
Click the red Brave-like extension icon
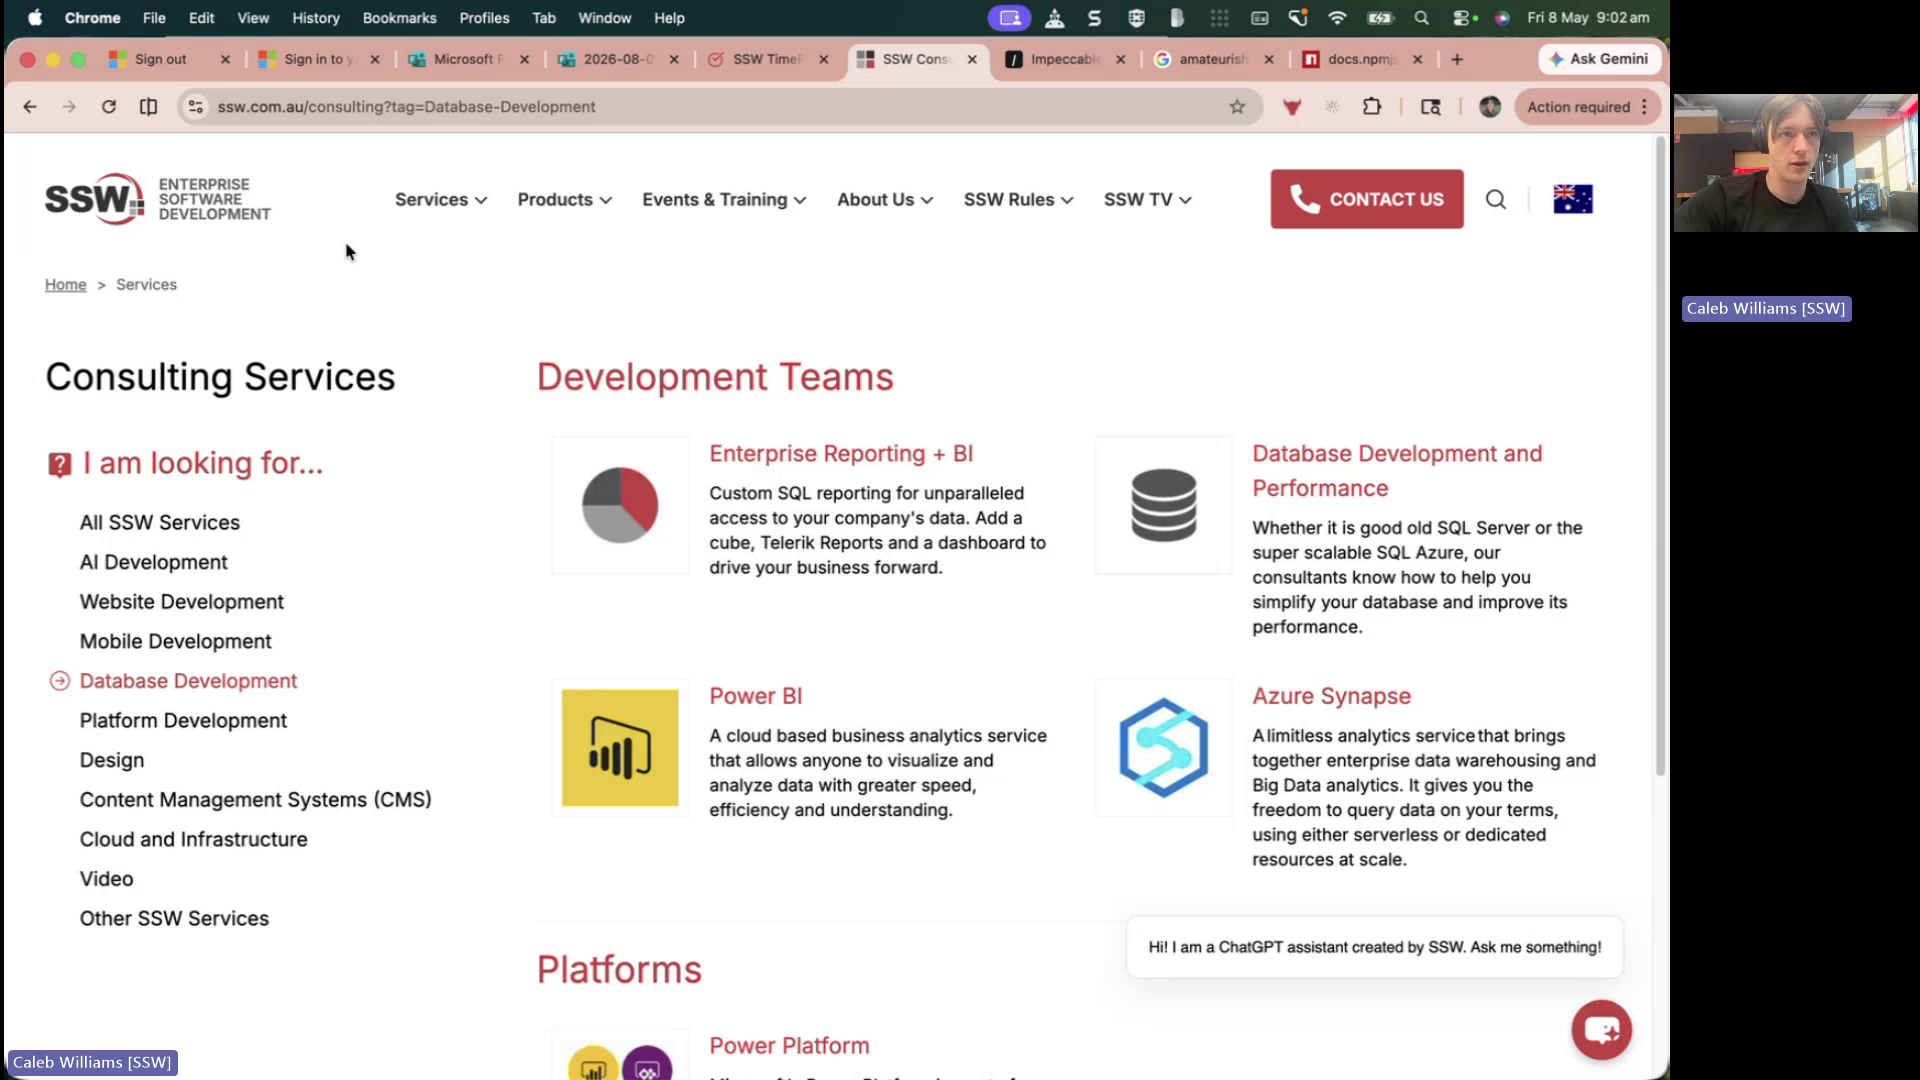(1292, 107)
